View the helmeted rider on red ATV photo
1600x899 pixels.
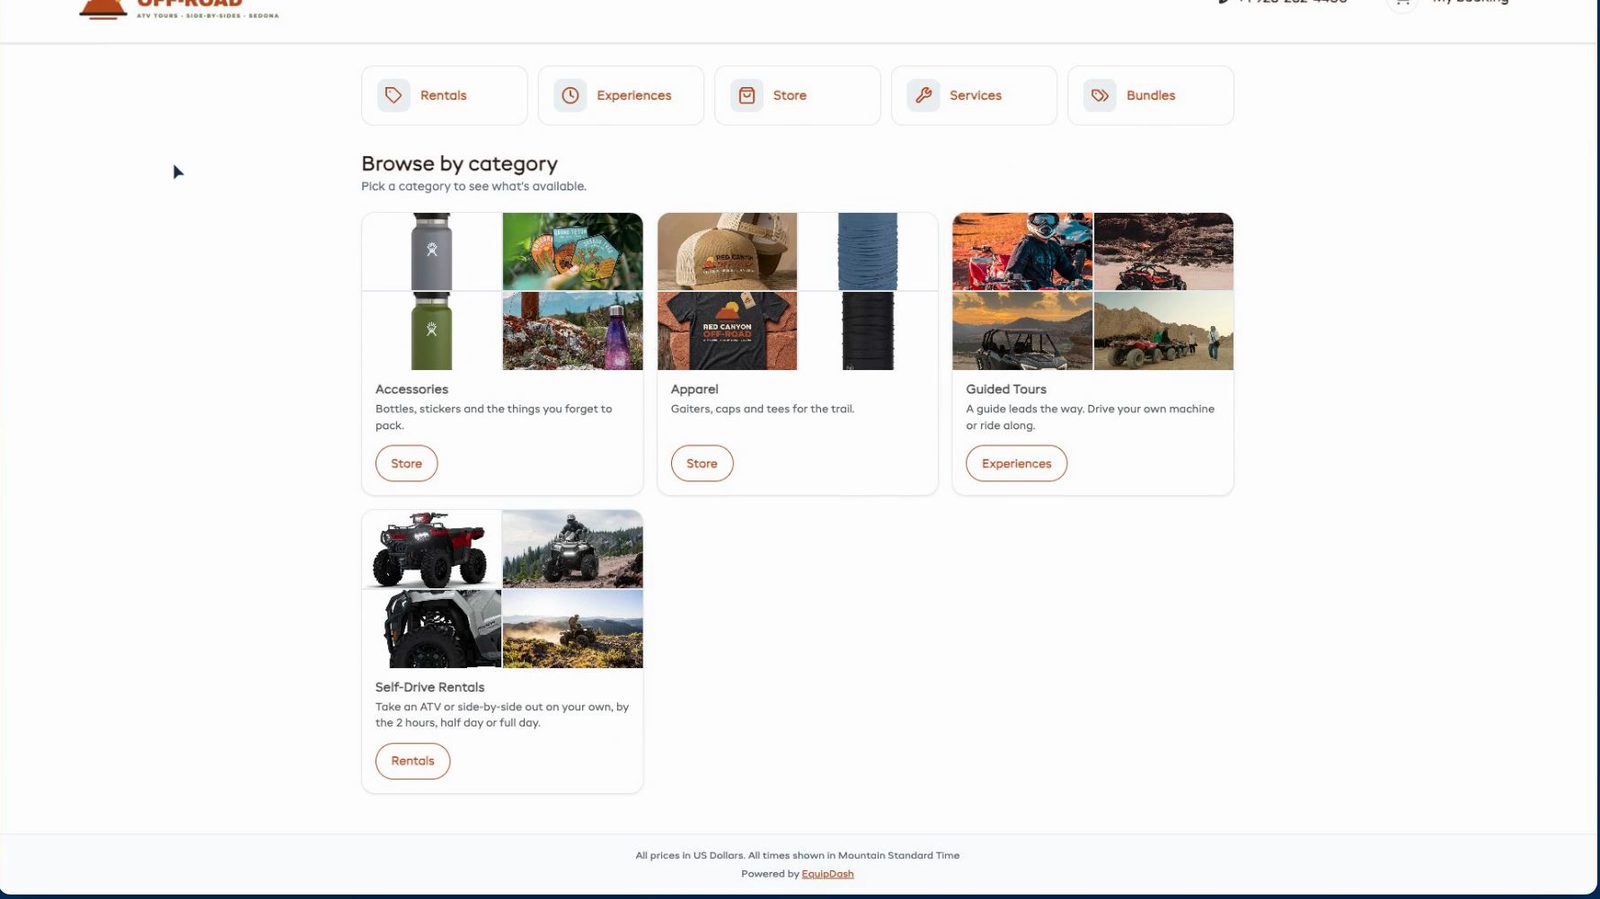[x=1022, y=251]
